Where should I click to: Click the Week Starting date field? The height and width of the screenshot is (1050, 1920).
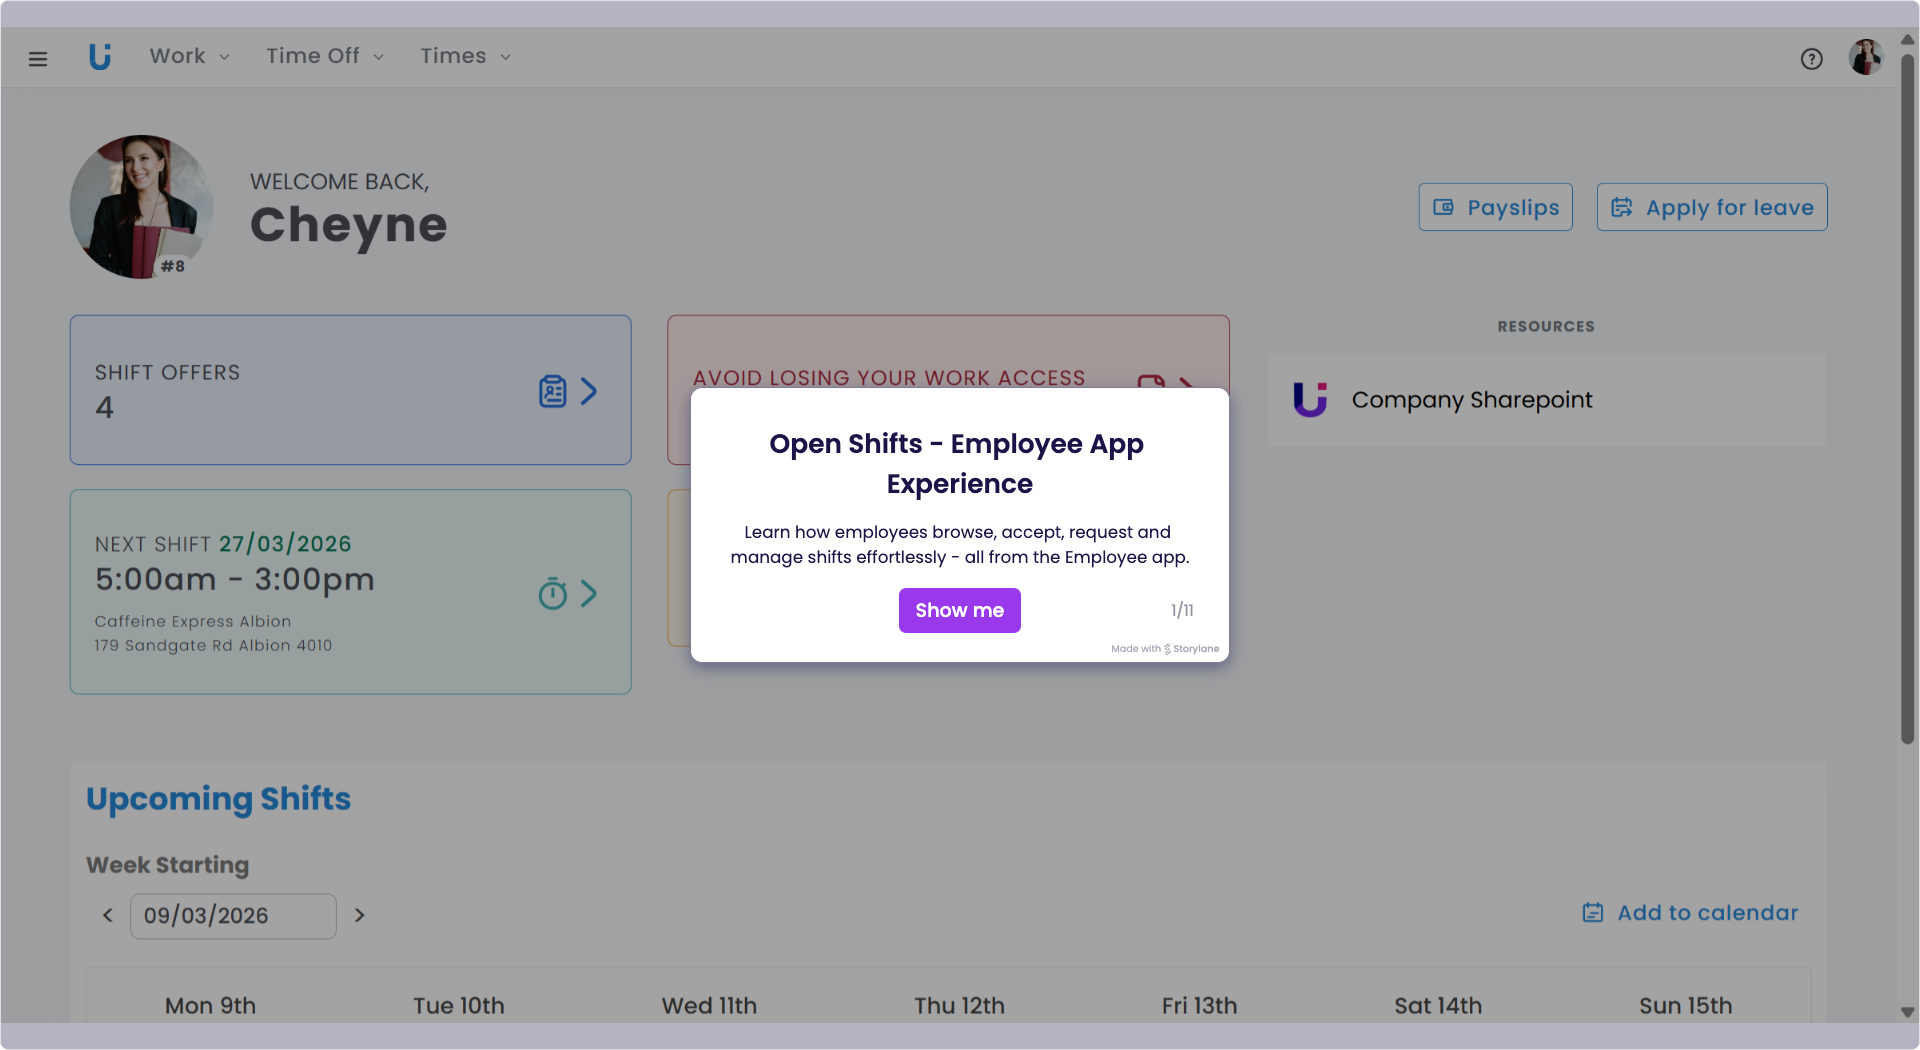pyautogui.click(x=233, y=916)
